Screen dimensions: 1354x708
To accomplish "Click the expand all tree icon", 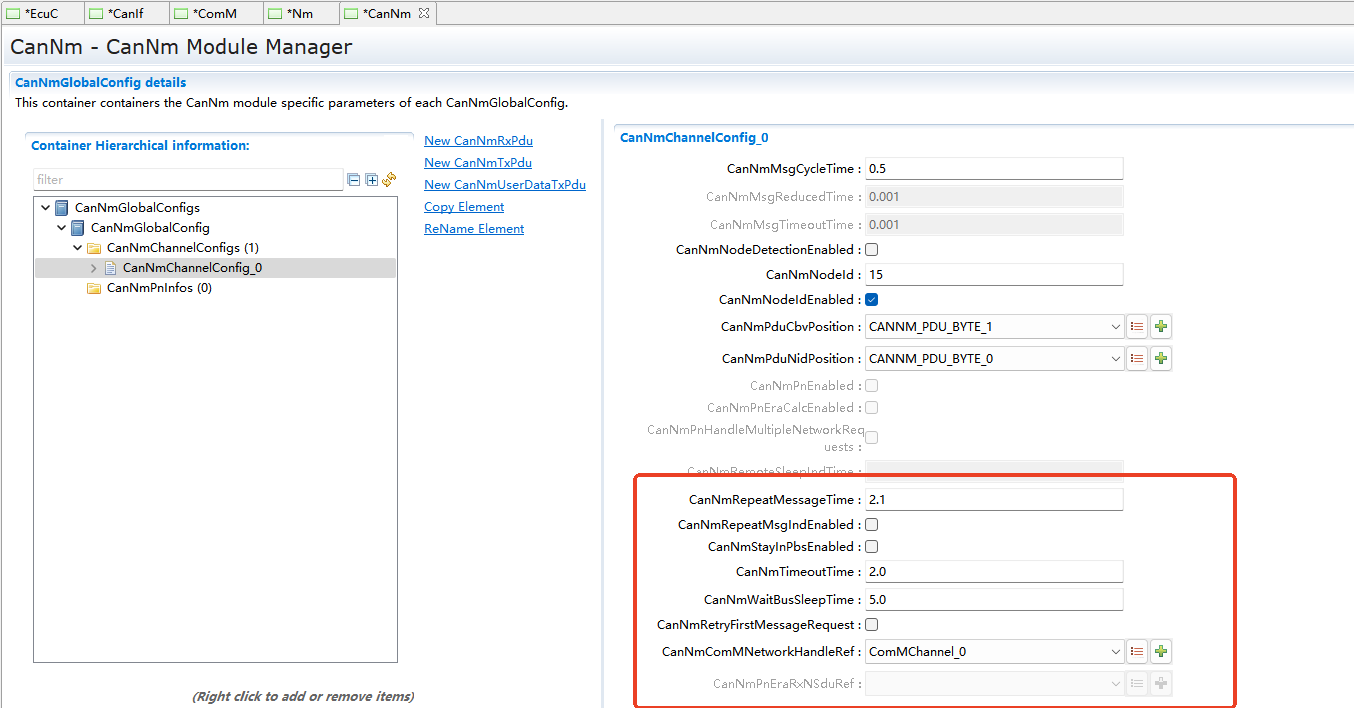I will [x=371, y=180].
